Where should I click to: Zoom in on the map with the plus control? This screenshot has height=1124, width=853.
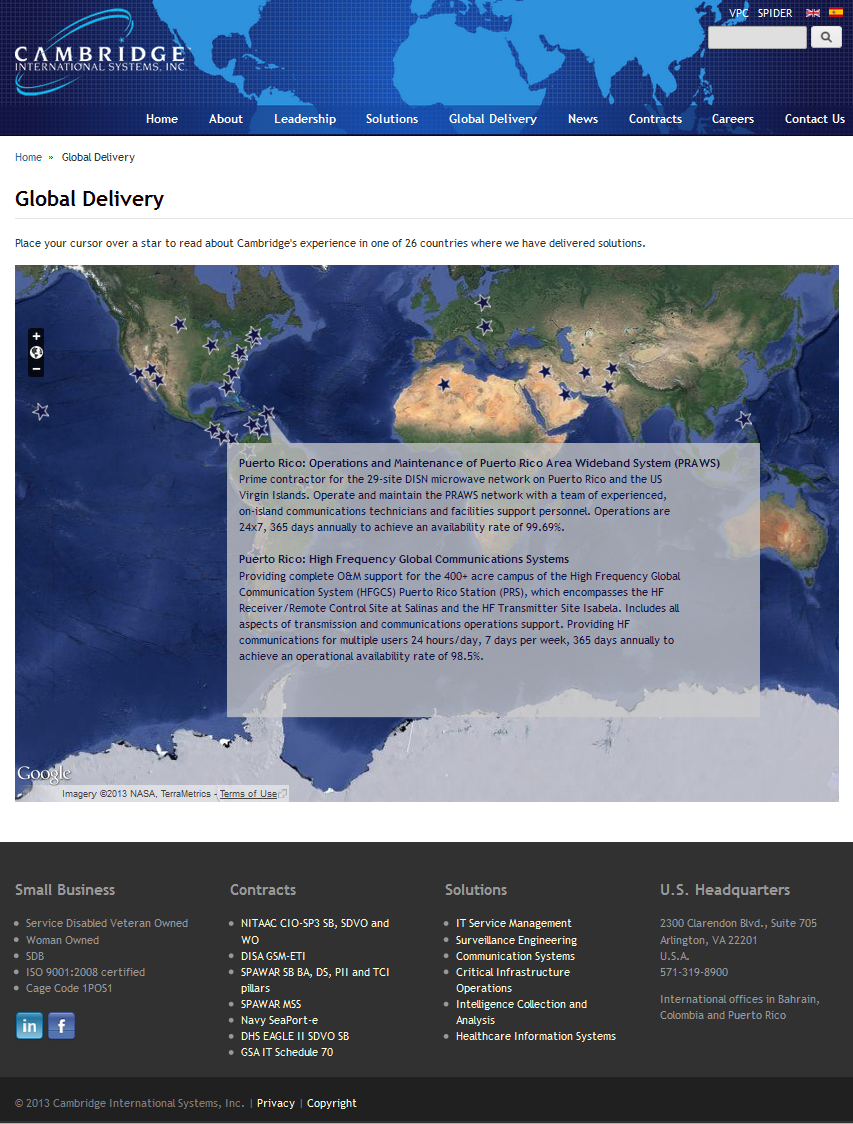point(36,336)
